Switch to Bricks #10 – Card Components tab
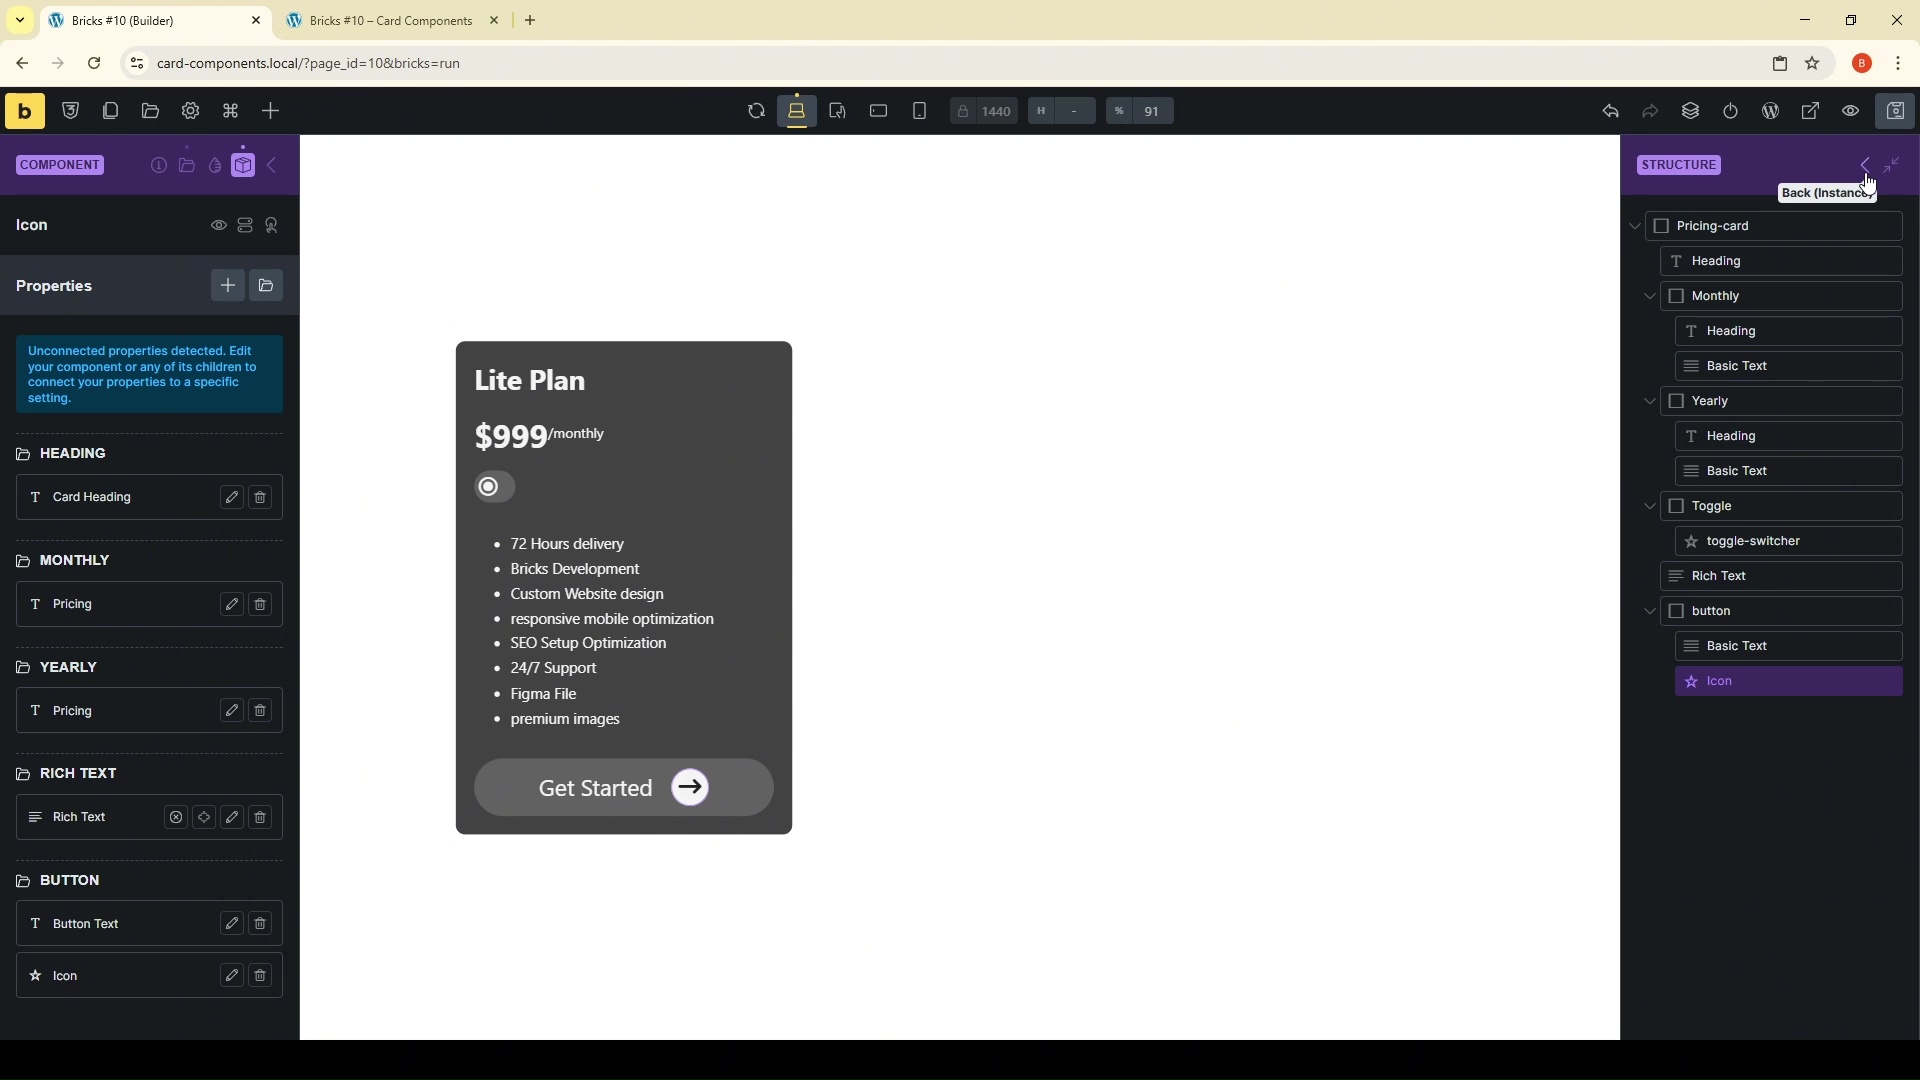 point(390,21)
